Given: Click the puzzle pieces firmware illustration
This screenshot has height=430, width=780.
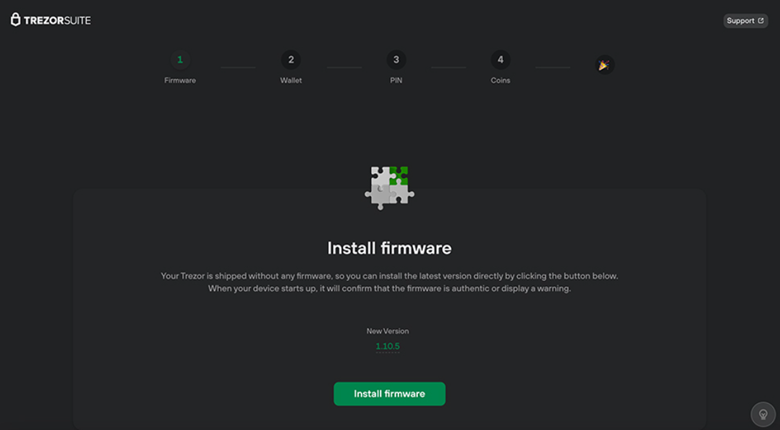Looking at the screenshot, I should click(390, 188).
